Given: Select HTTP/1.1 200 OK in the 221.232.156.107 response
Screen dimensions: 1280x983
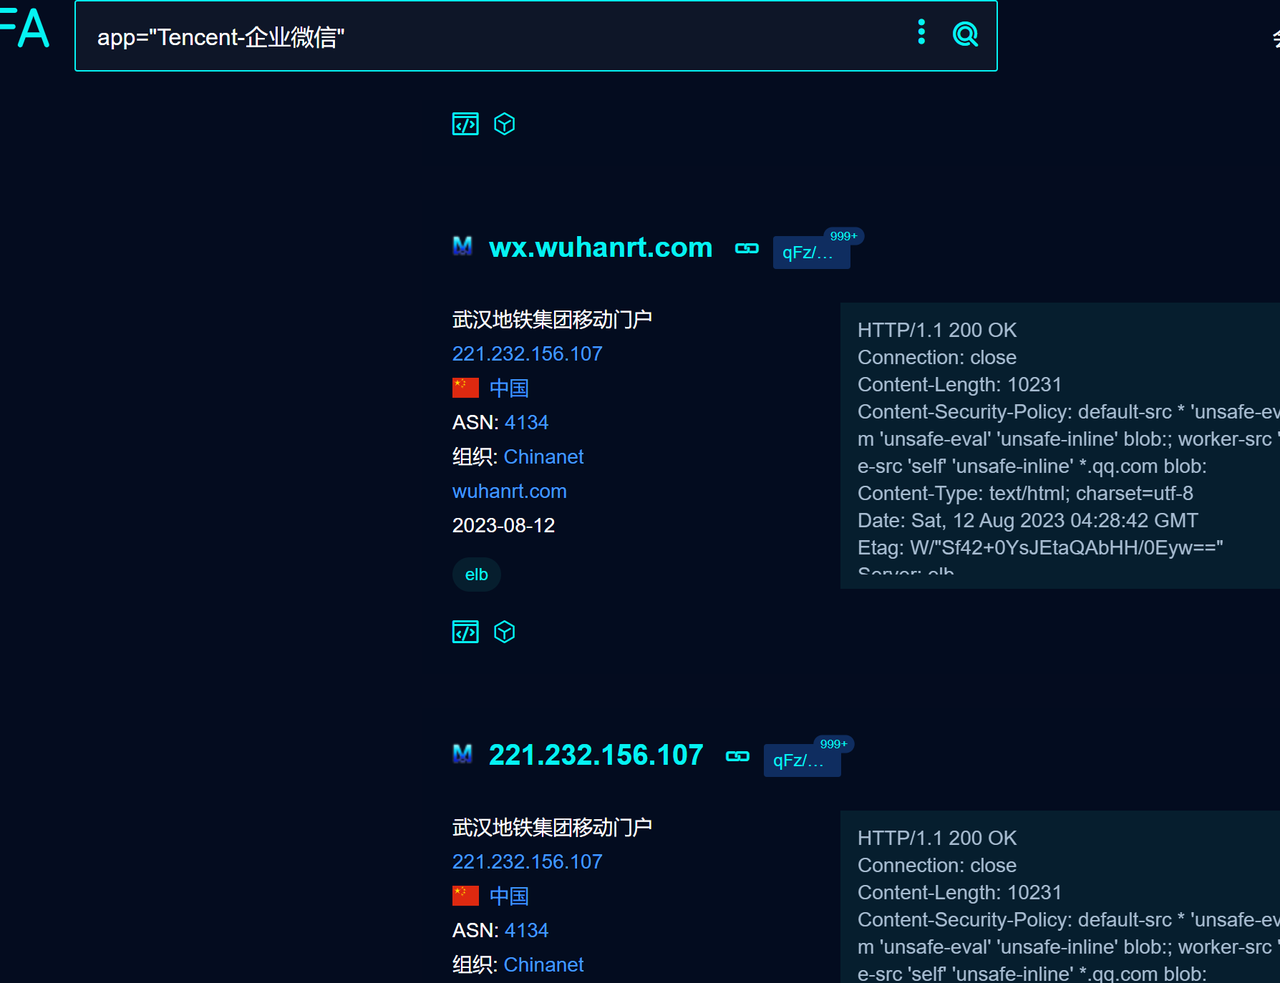Looking at the screenshot, I should point(937,838).
